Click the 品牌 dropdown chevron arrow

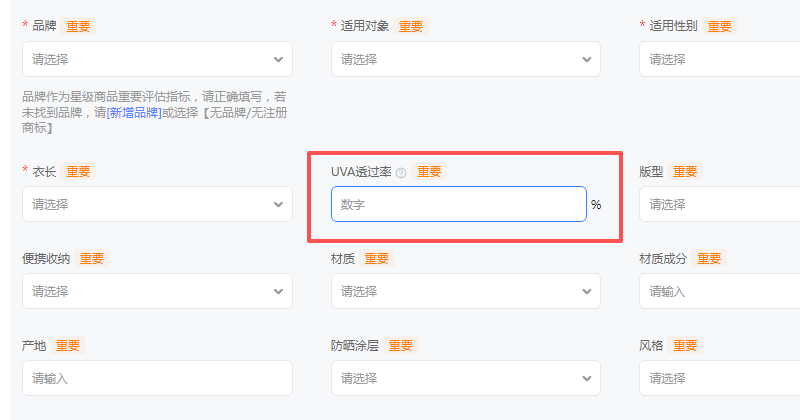[278, 59]
